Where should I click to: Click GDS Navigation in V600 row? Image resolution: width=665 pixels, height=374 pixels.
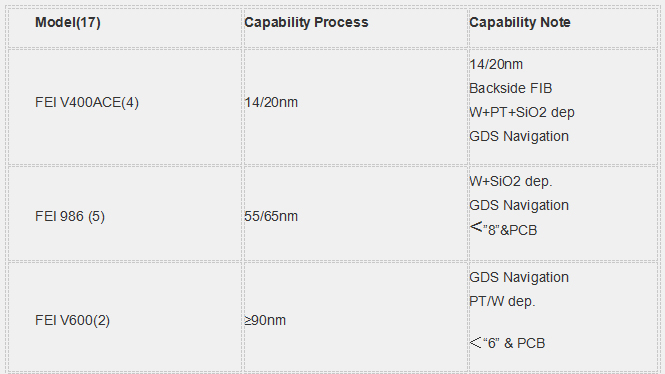(x=519, y=277)
